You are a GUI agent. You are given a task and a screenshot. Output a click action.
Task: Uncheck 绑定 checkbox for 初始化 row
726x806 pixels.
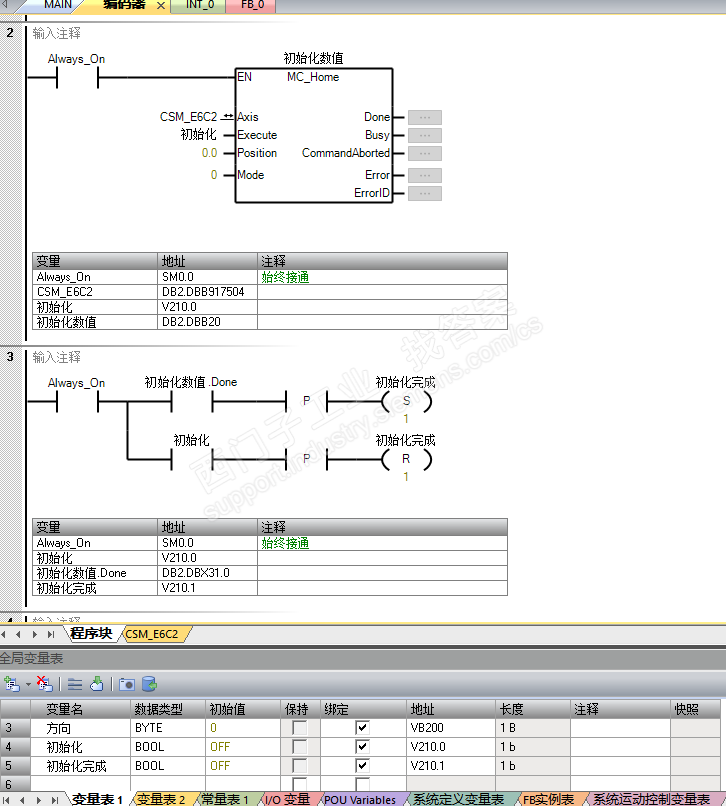[x=362, y=746]
